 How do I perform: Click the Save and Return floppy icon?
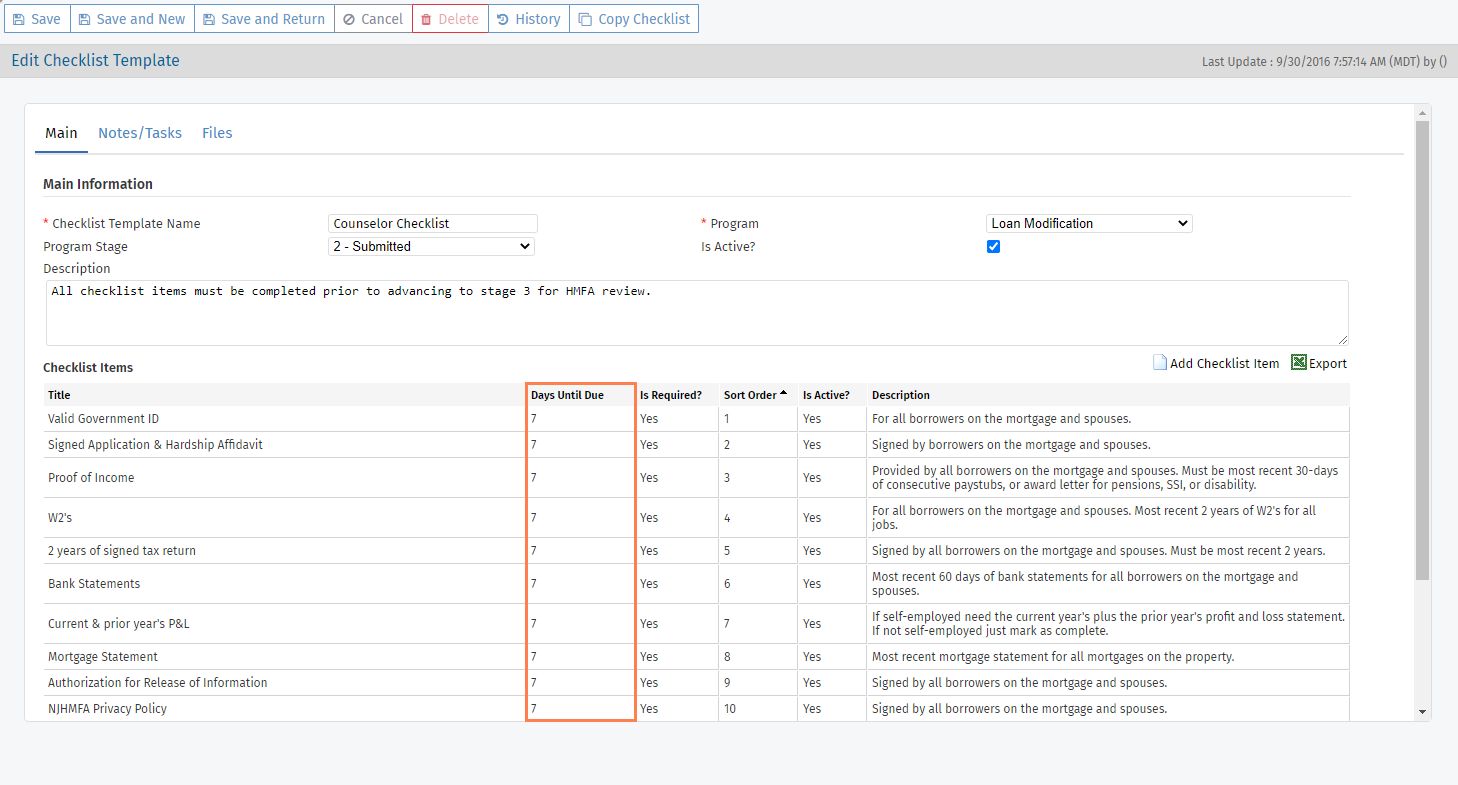(208, 18)
